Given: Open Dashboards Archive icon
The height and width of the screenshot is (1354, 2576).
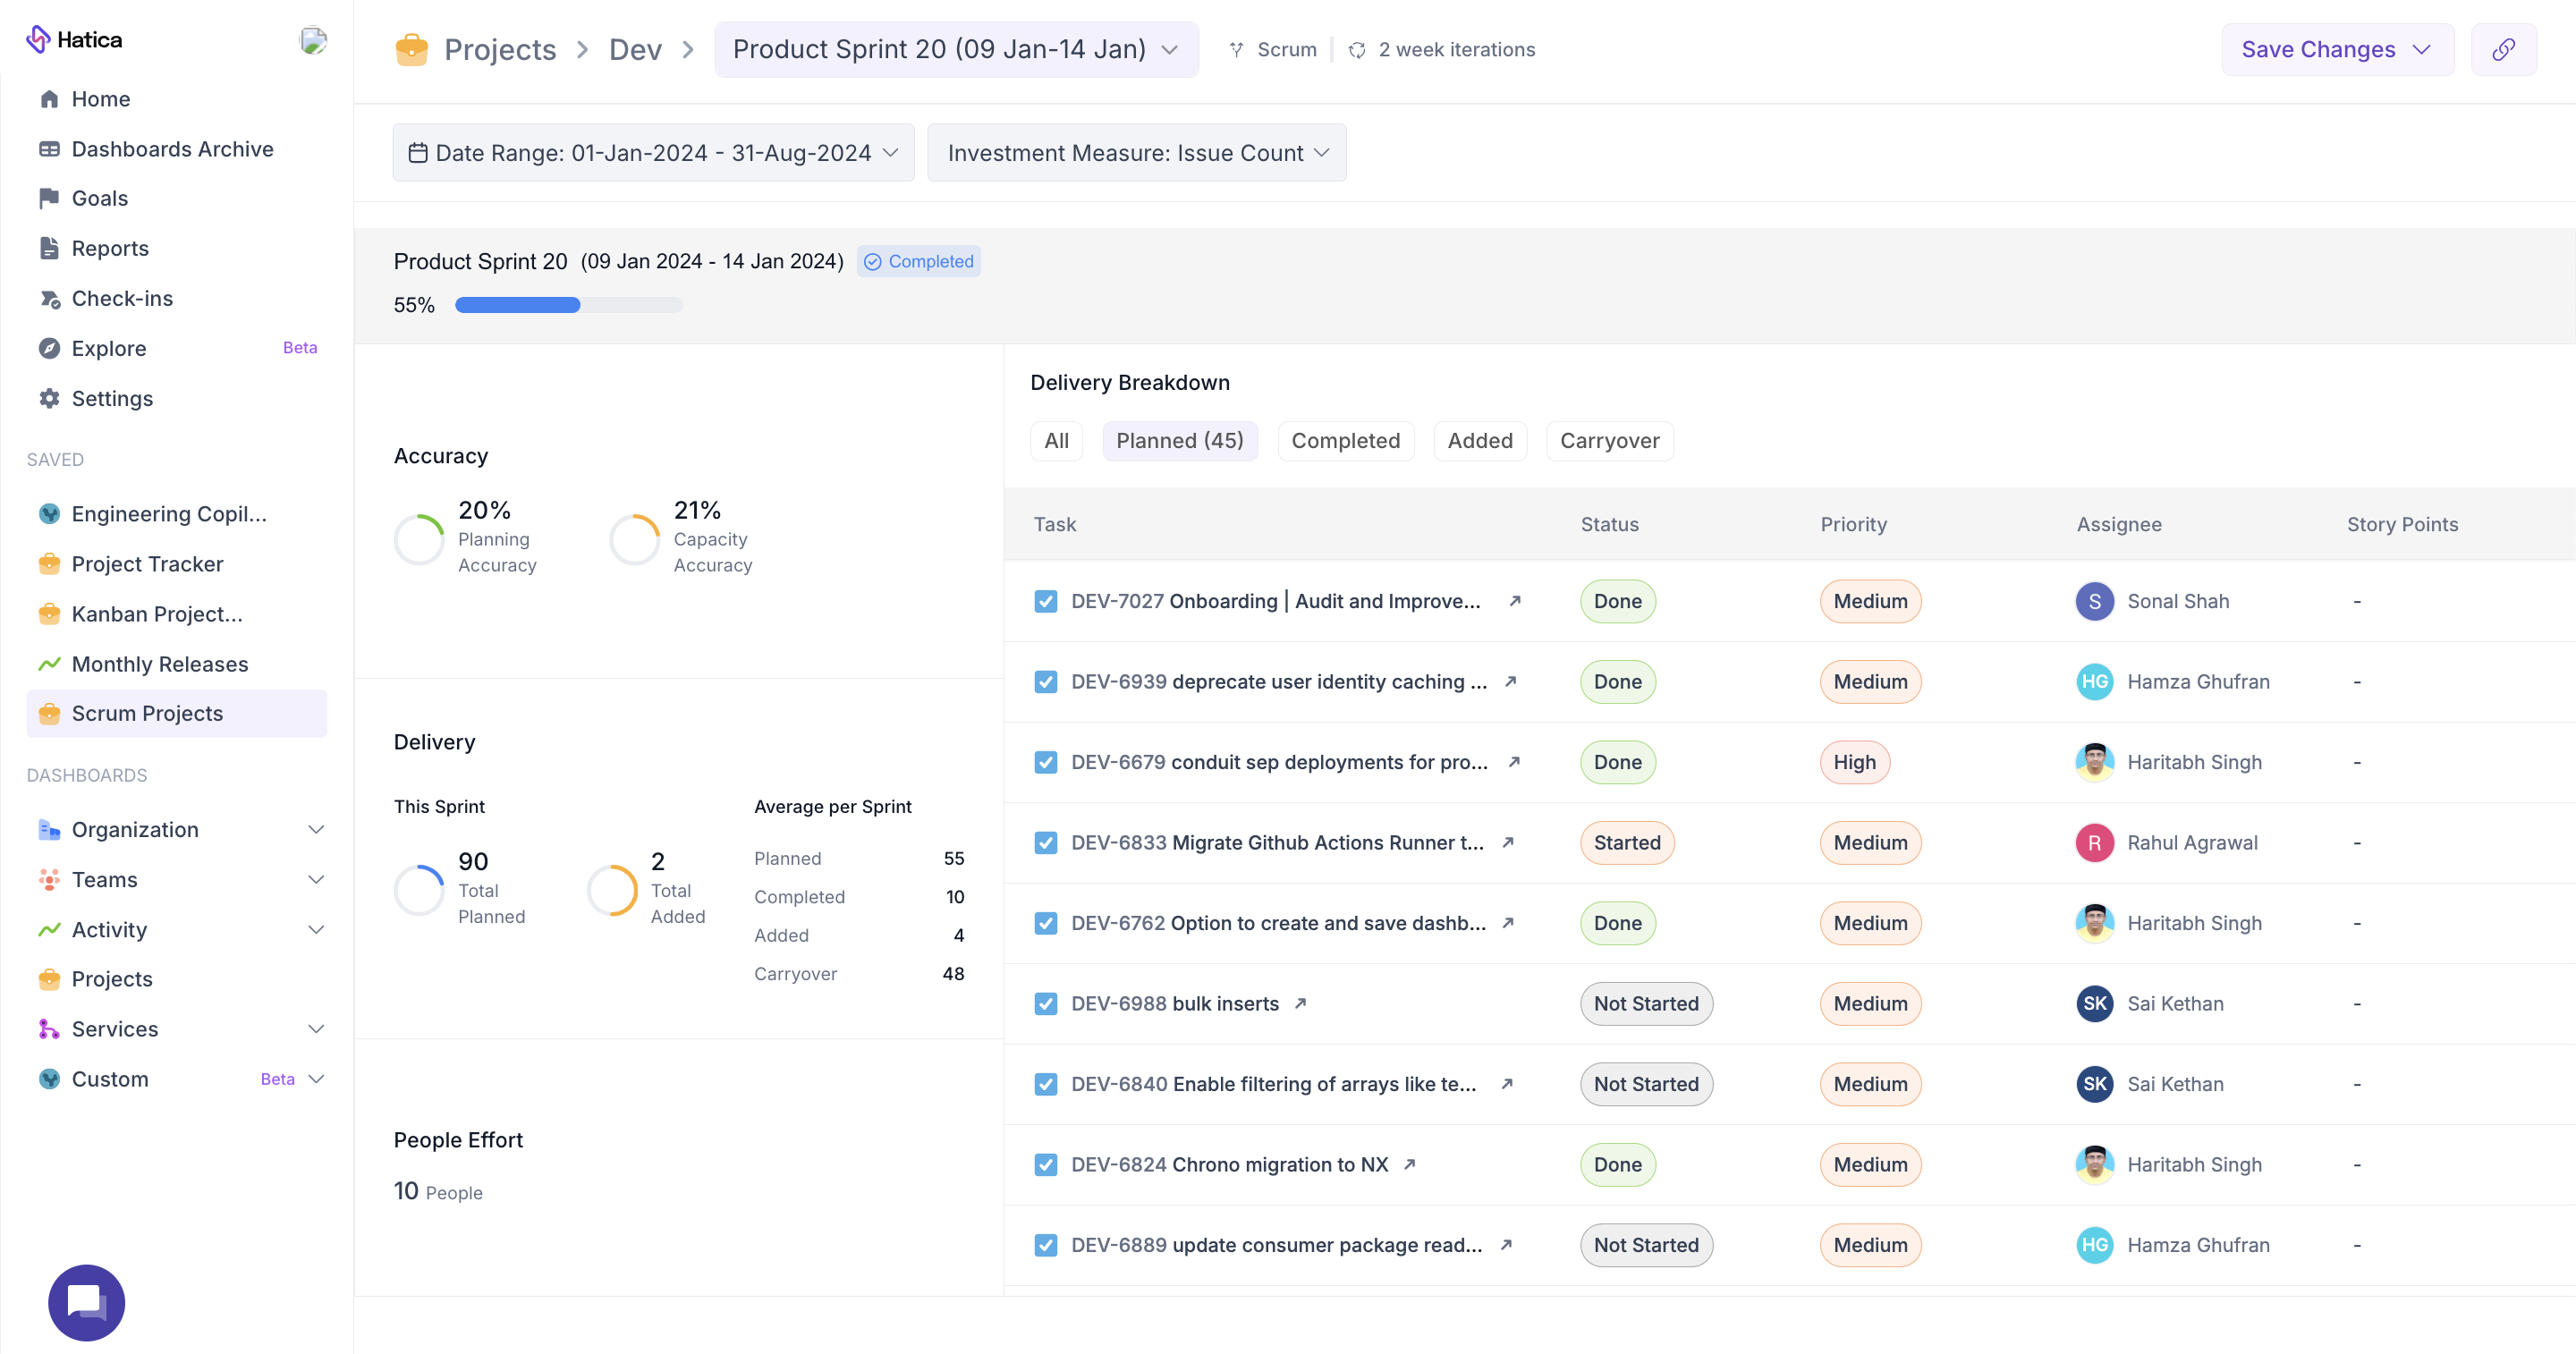Looking at the screenshot, I should pyautogui.click(x=49, y=149).
